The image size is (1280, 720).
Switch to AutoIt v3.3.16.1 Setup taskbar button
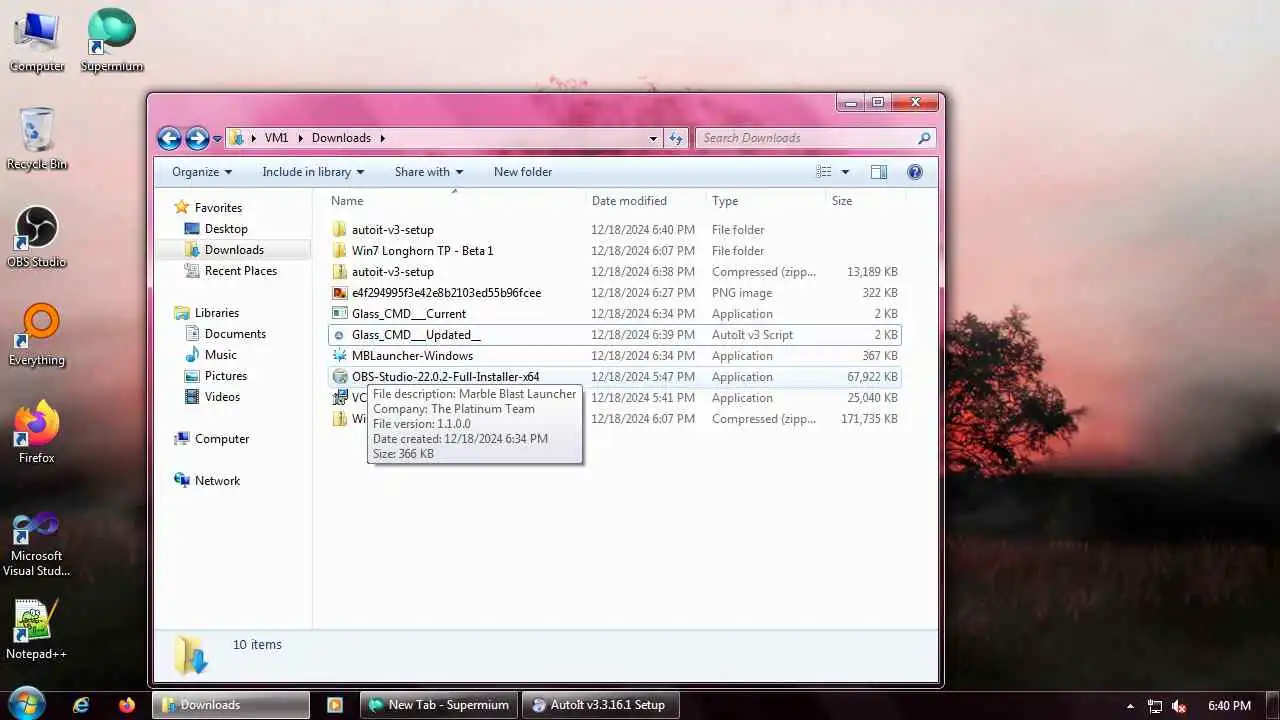point(601,705)
